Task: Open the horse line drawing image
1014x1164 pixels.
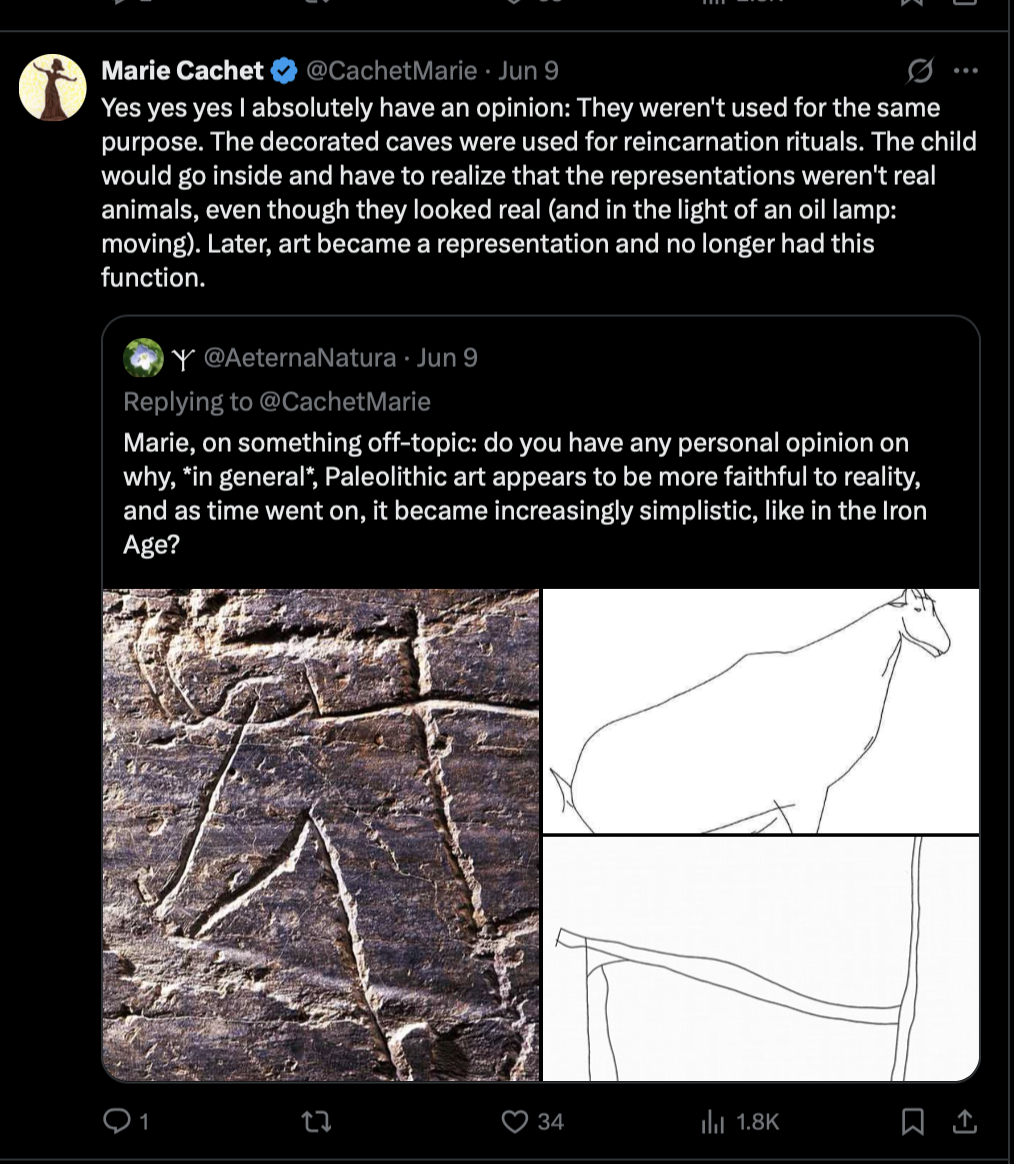Action: (x=761, y=710)
